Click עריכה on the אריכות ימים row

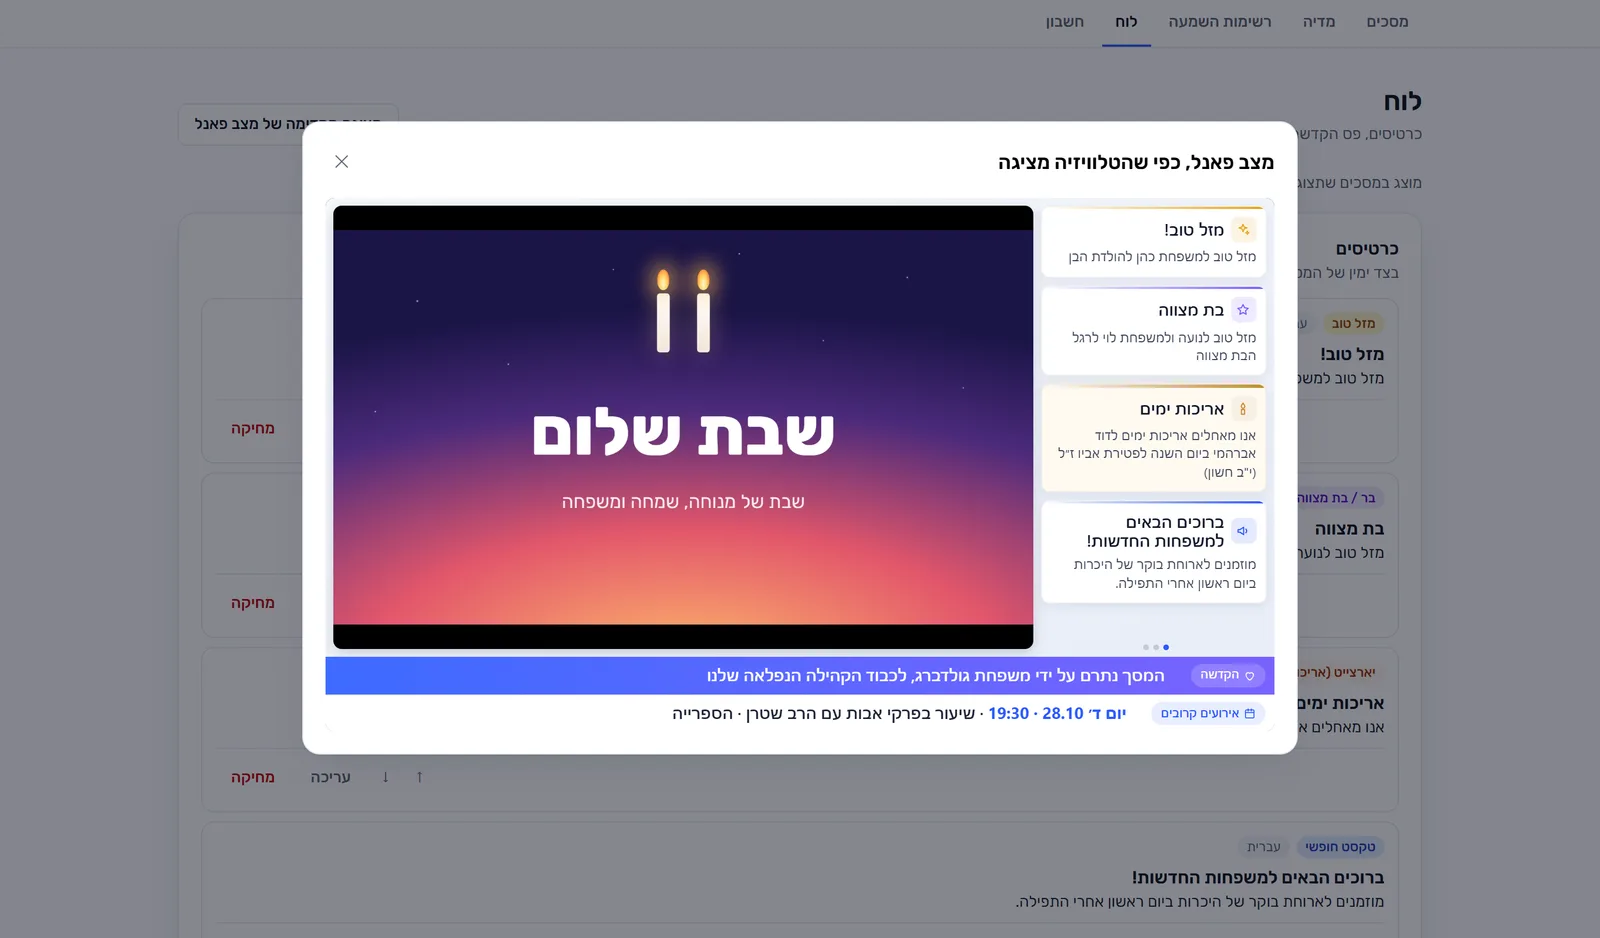(330, 777)
